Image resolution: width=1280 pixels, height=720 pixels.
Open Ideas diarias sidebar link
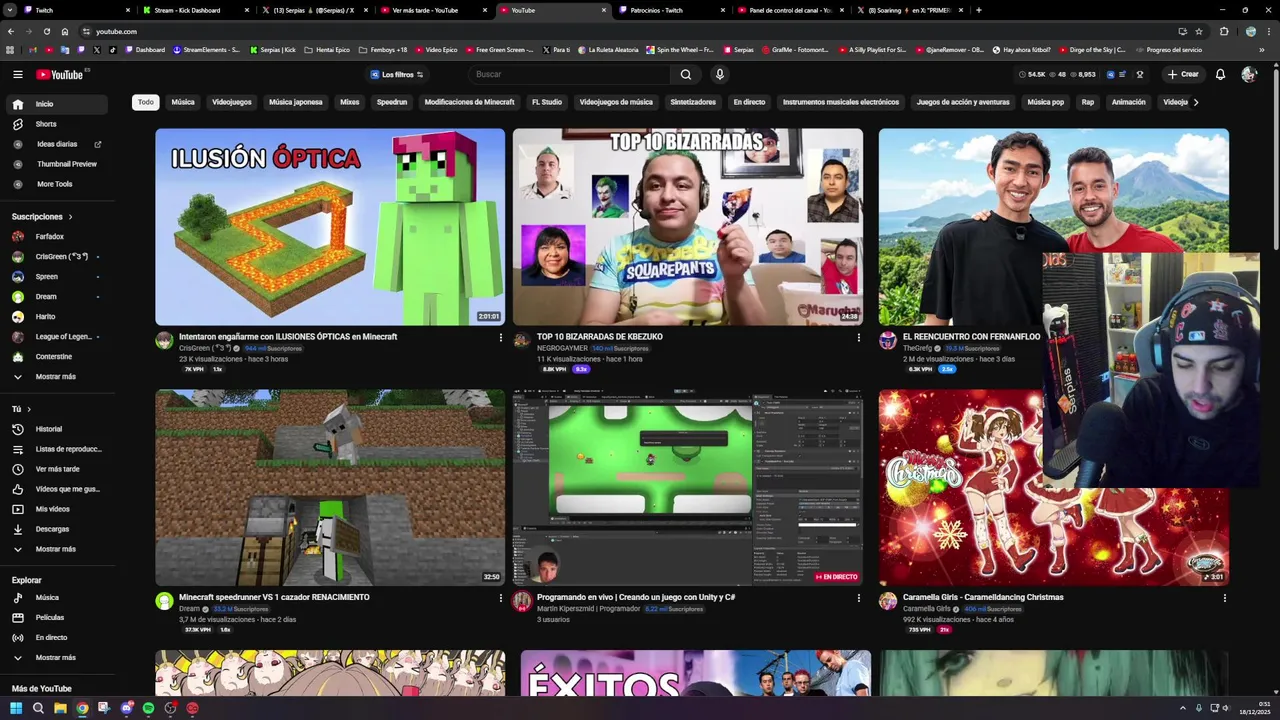point(55,144)
